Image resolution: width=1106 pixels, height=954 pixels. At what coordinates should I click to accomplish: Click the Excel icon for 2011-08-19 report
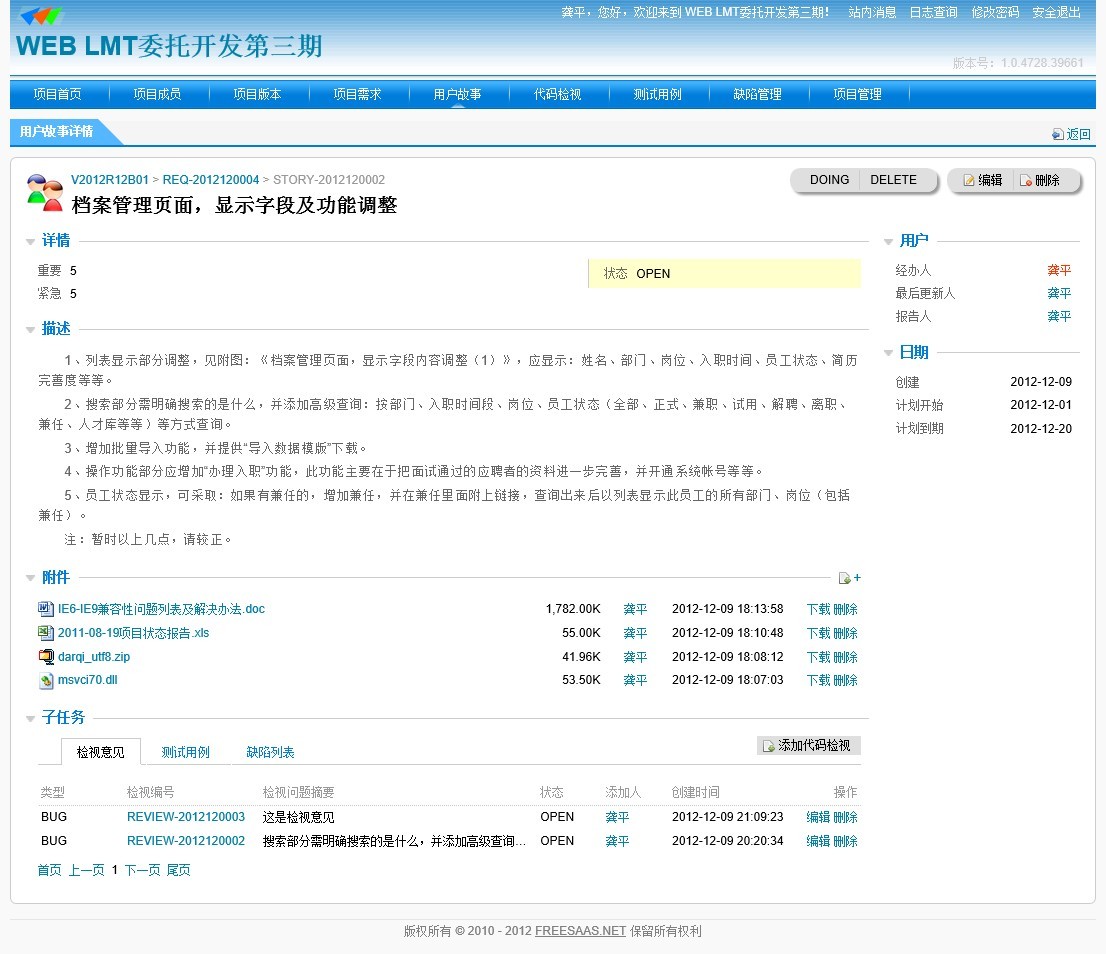[x=45, y=632]
